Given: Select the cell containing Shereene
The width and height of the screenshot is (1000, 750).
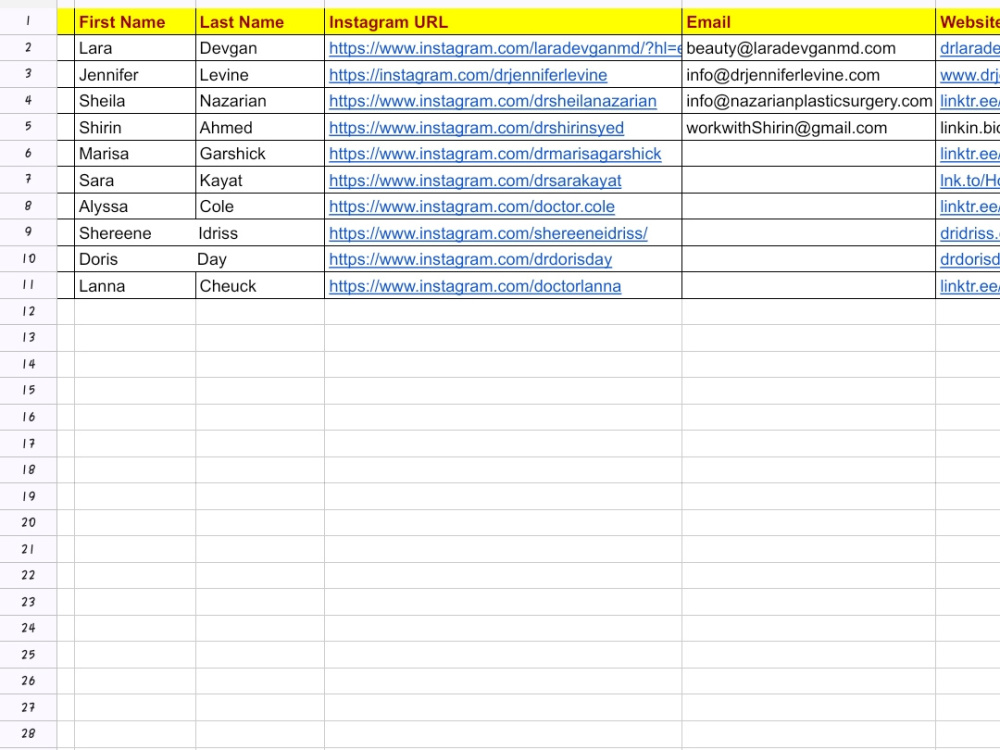Looking at the screenshot, I should 135,234.
